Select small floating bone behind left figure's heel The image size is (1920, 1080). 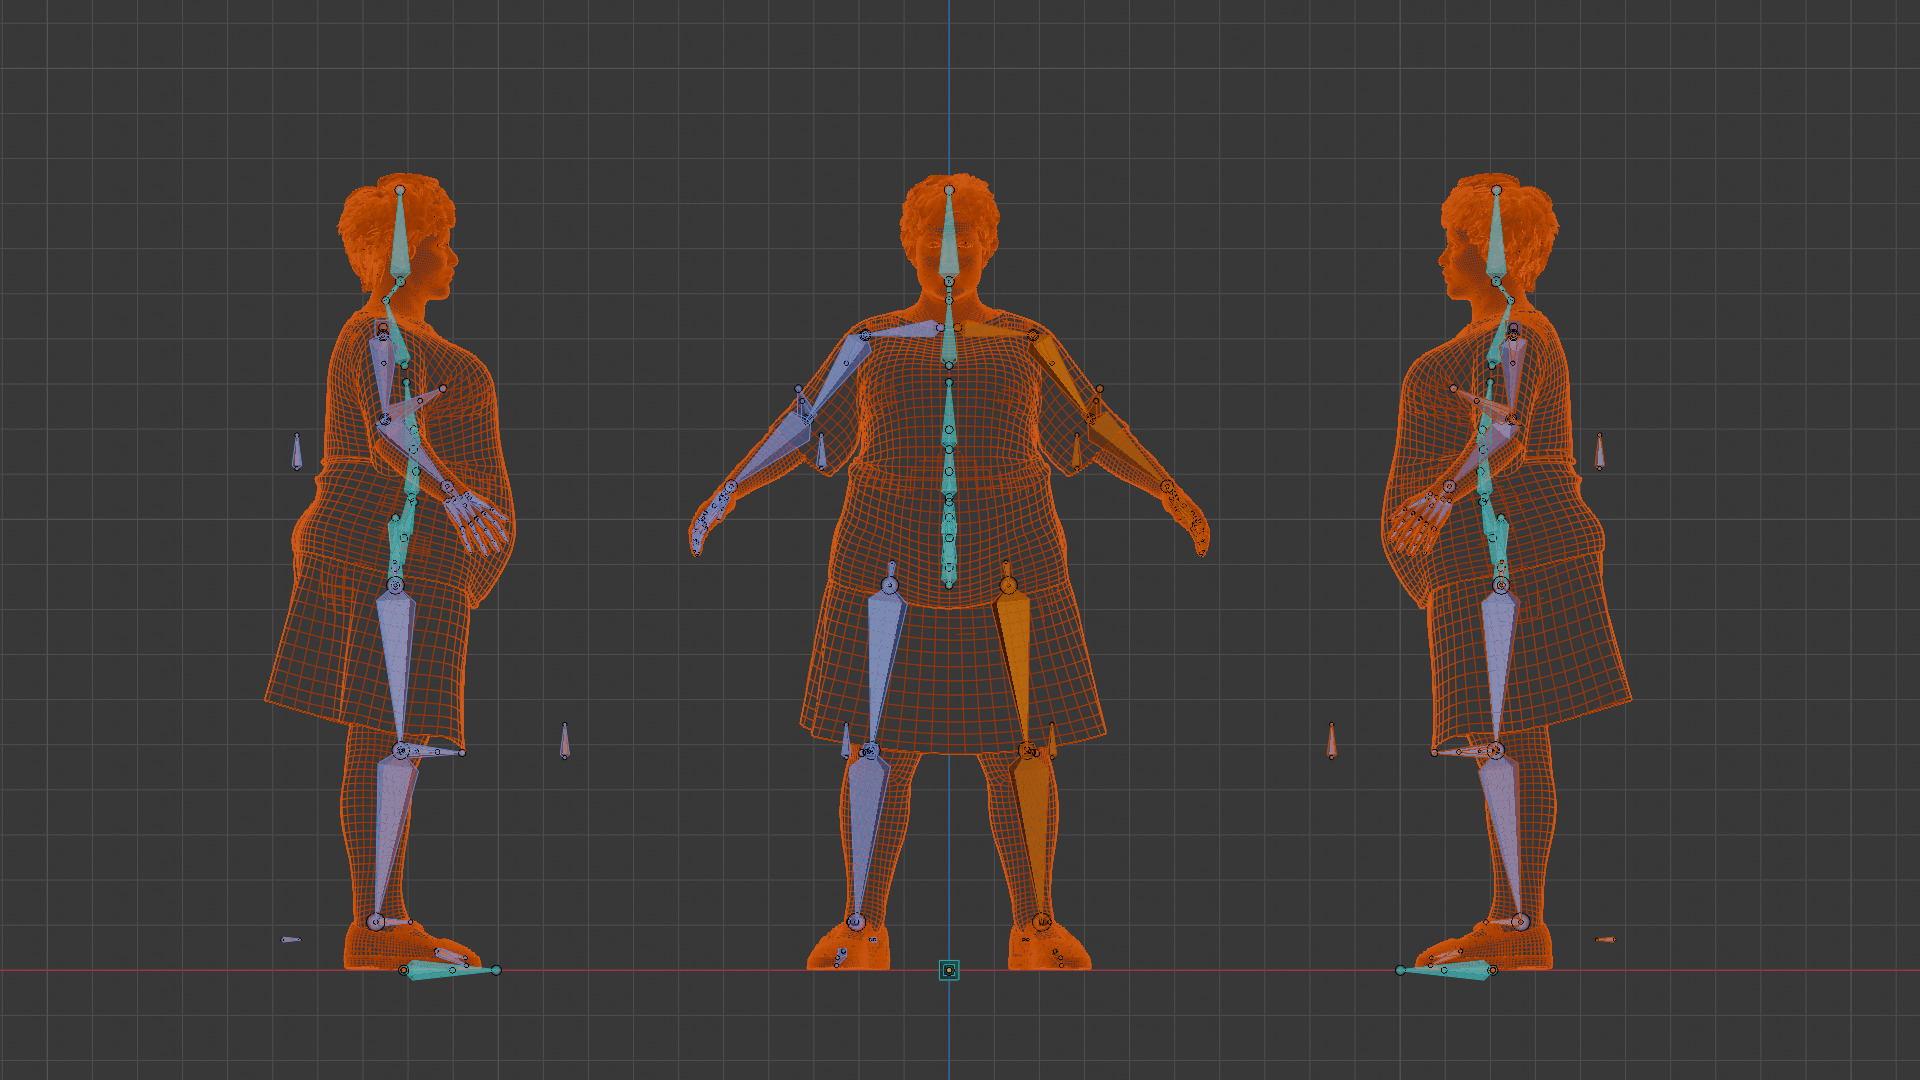(x=291, y=939)
